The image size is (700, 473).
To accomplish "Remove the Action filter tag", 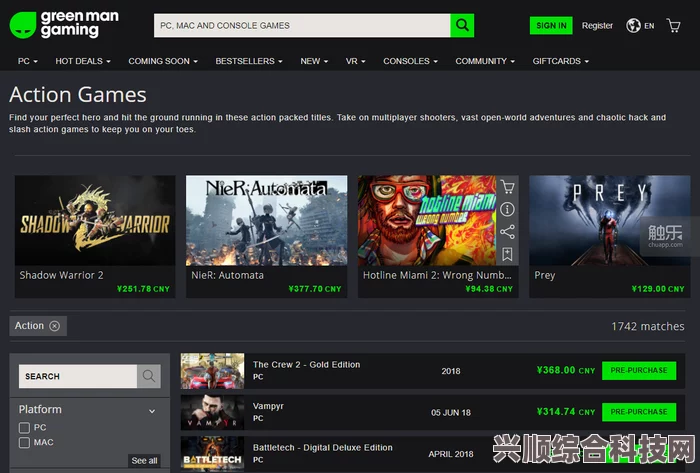I will click(54, 326).
